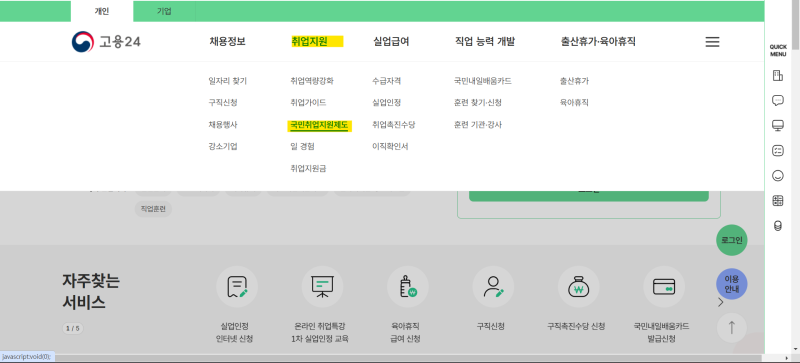800x363 pixels.
Task: Open the coin stack icon in Quick Menu
Action: tap(778, 226)
